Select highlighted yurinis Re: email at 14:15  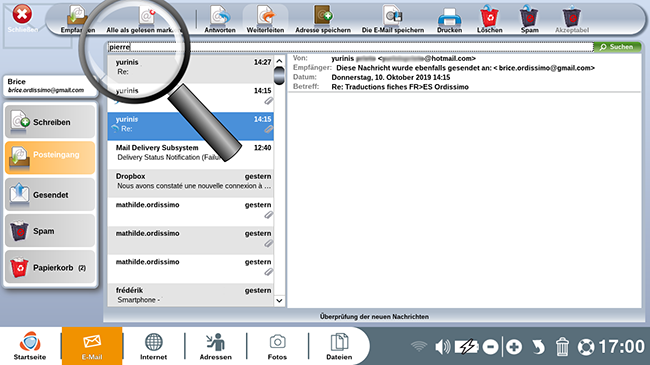pyautogui.click(x=191, y=126)
